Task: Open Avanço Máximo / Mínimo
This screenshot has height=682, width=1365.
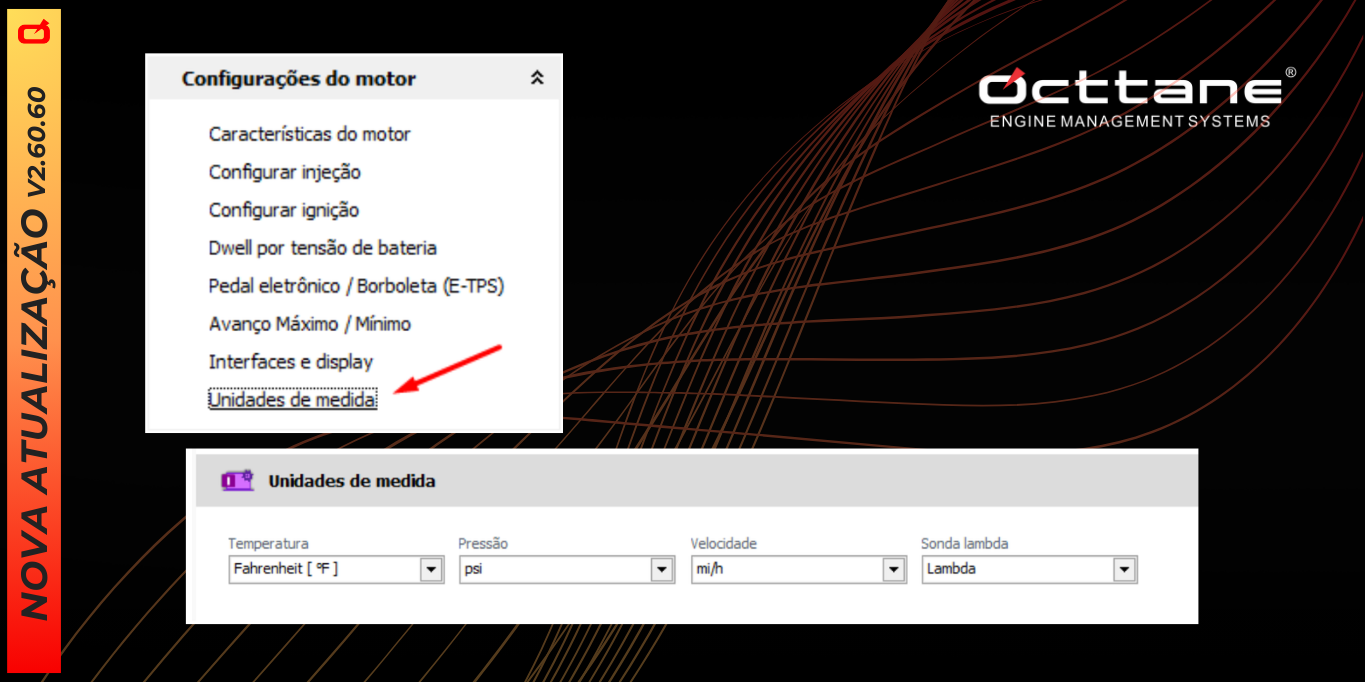Action: [x=310, y=324]
